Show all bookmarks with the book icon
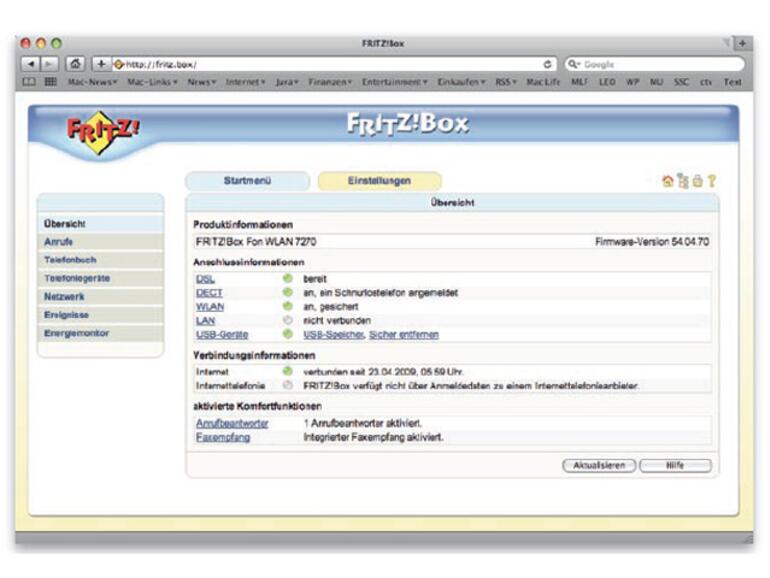770x578 pixels. 29,82
